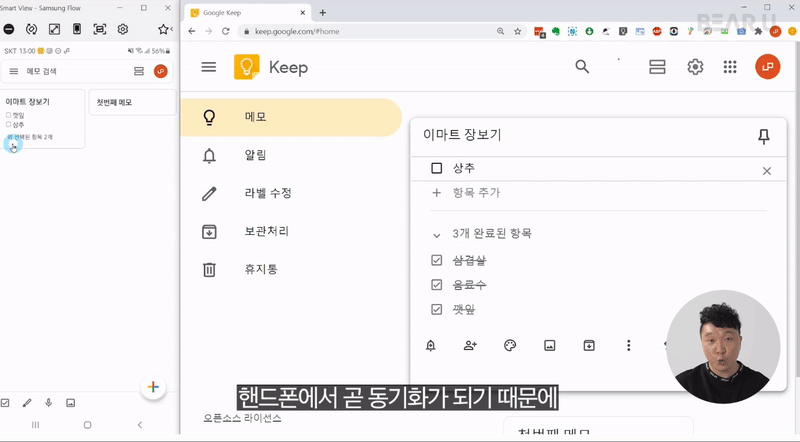Select the Google Keep browser tab
800x442 pixels.
247,13
